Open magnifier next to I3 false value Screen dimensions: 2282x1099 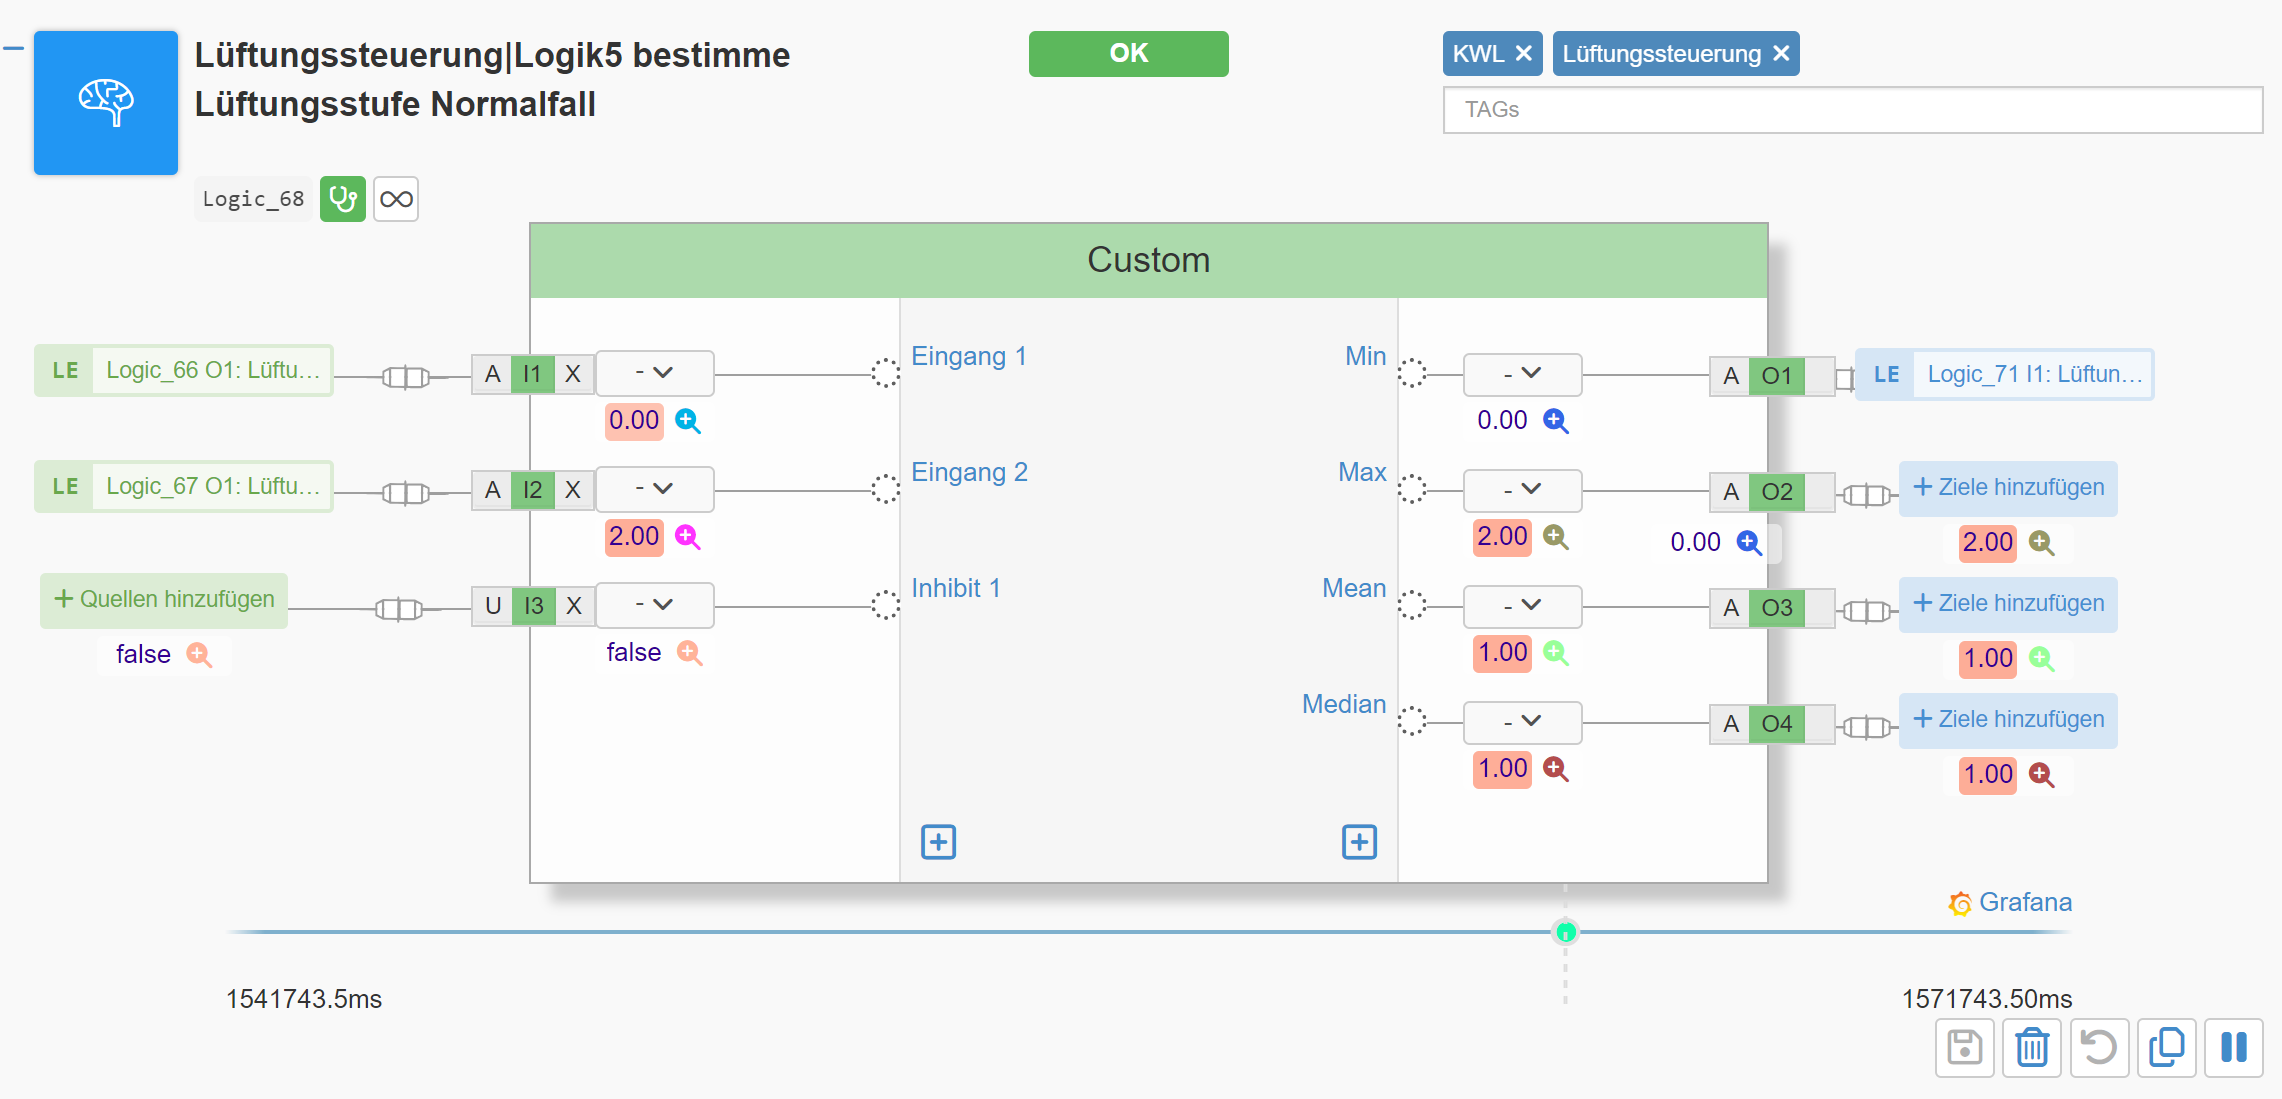coord(690,653)
